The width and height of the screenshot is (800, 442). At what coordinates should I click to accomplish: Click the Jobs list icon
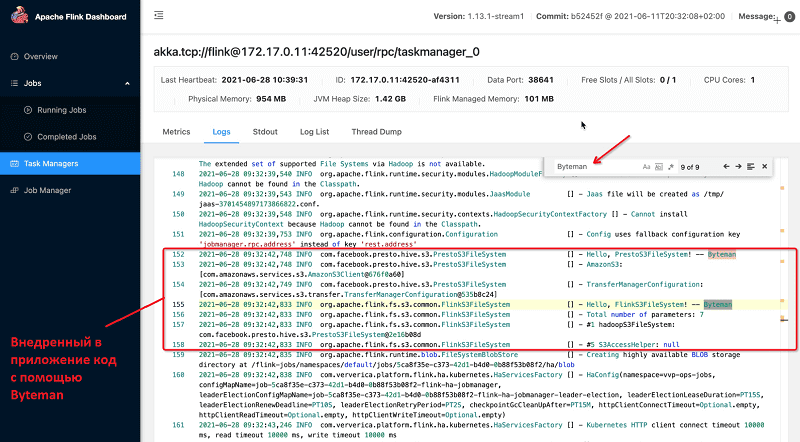click(x=14, y=83)
